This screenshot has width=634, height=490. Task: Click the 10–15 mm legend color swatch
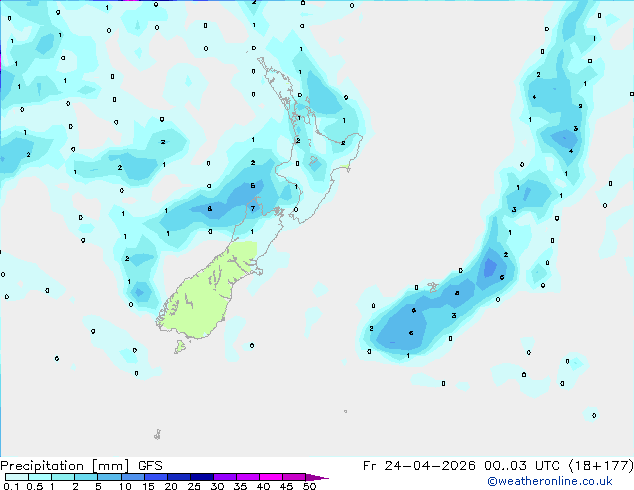(x=133, y=477)
